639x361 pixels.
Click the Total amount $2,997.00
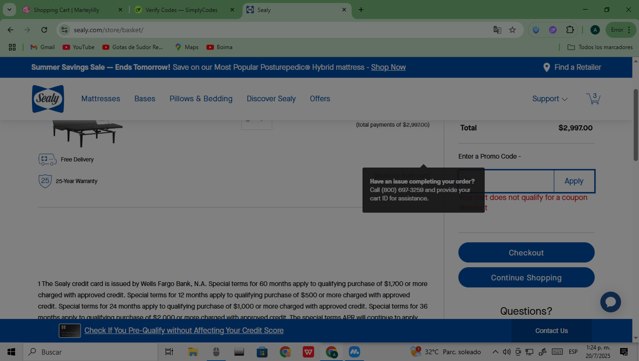click(x=575, y=128)
